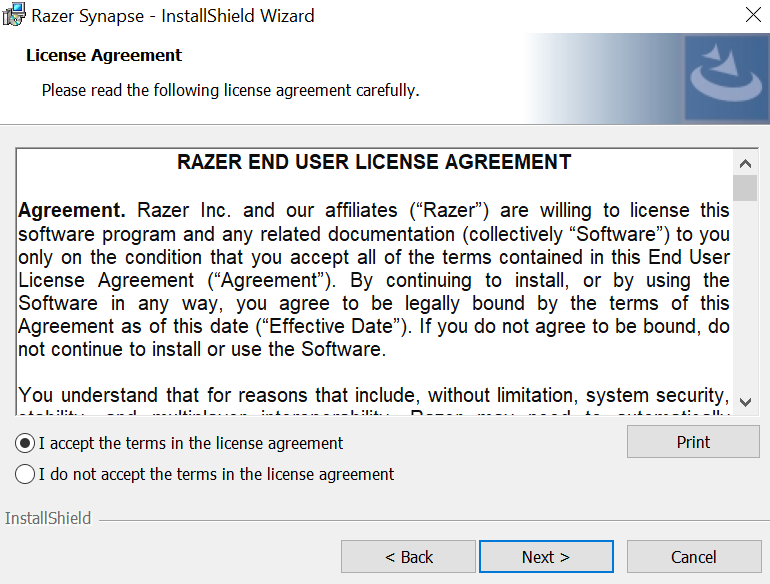The height and width of the screenshot is (584, 770).
Task: Click the InstallShield logo graphic in header
Action: (x=726, y=78)
